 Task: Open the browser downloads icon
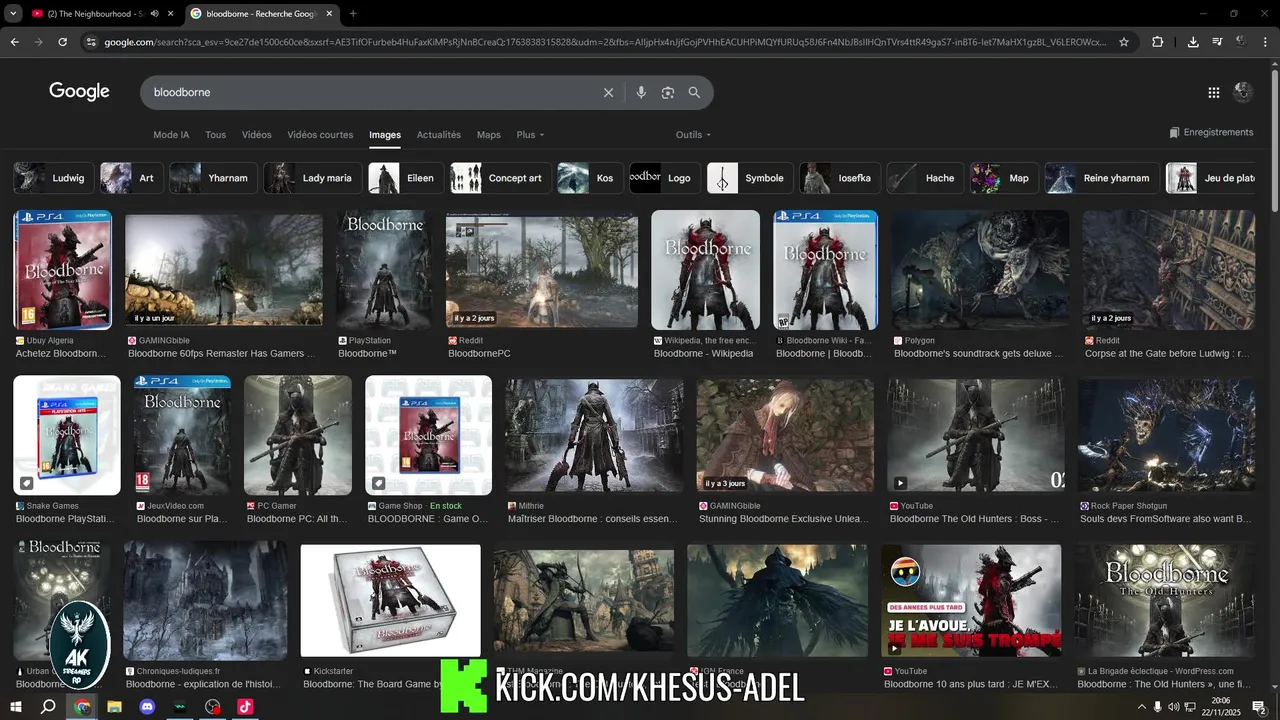pyautogui.click(x=1193, y=42)
